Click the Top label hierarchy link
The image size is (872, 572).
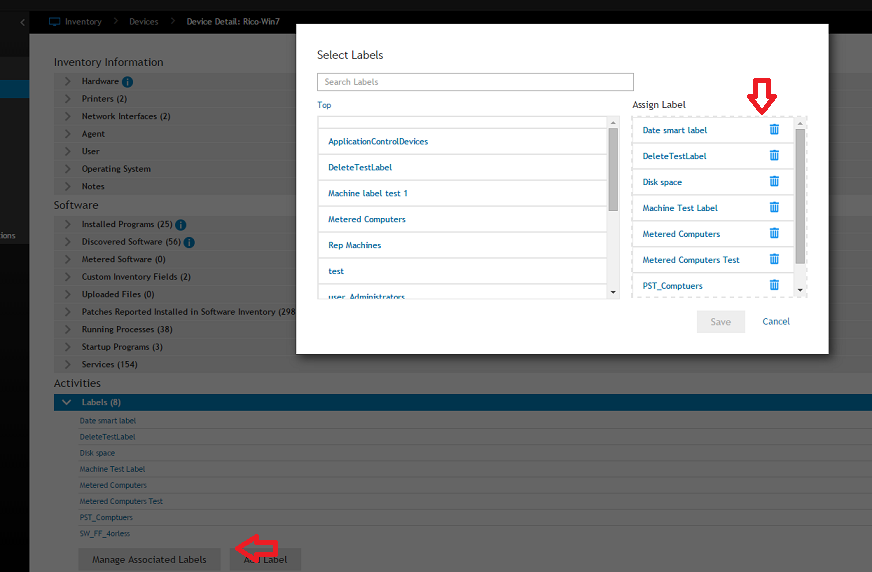coord(324,105)
